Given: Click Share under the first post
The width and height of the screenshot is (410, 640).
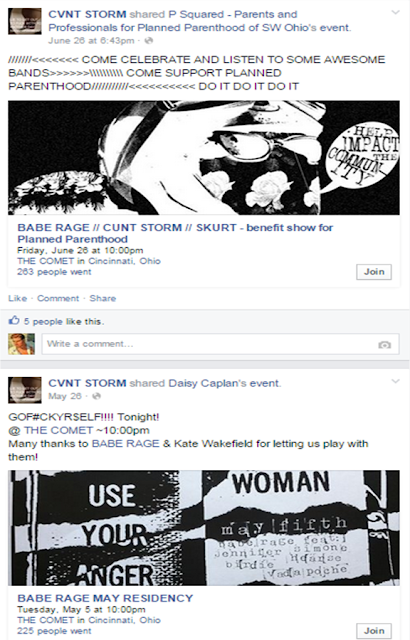Looking at the screenshot, I should tap(103, 298).
